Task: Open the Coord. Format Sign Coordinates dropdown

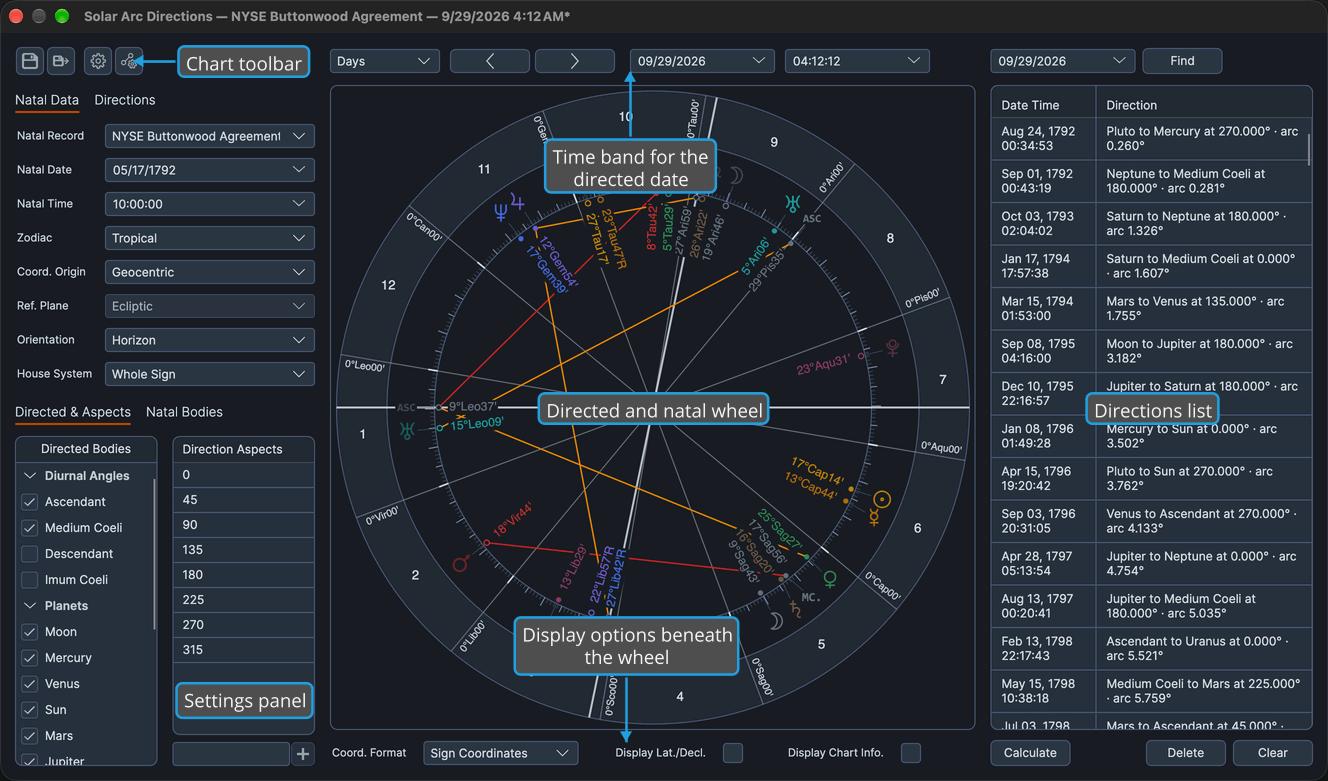Action: [501, 753]
